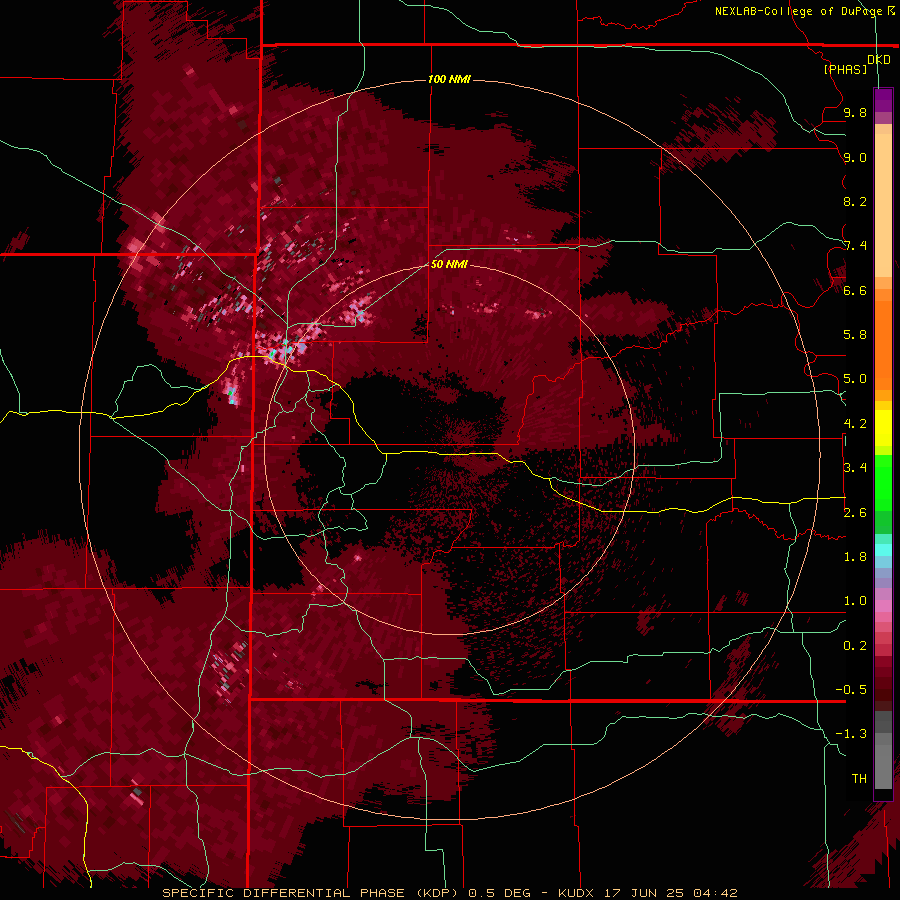Click the Specific Differential Phase KUDX caption

(x=449, y=893)
